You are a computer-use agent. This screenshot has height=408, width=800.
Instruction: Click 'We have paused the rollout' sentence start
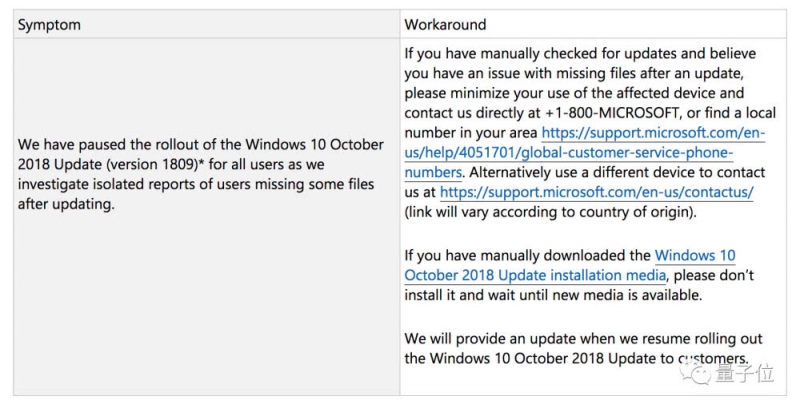click(x=99, y=145)
